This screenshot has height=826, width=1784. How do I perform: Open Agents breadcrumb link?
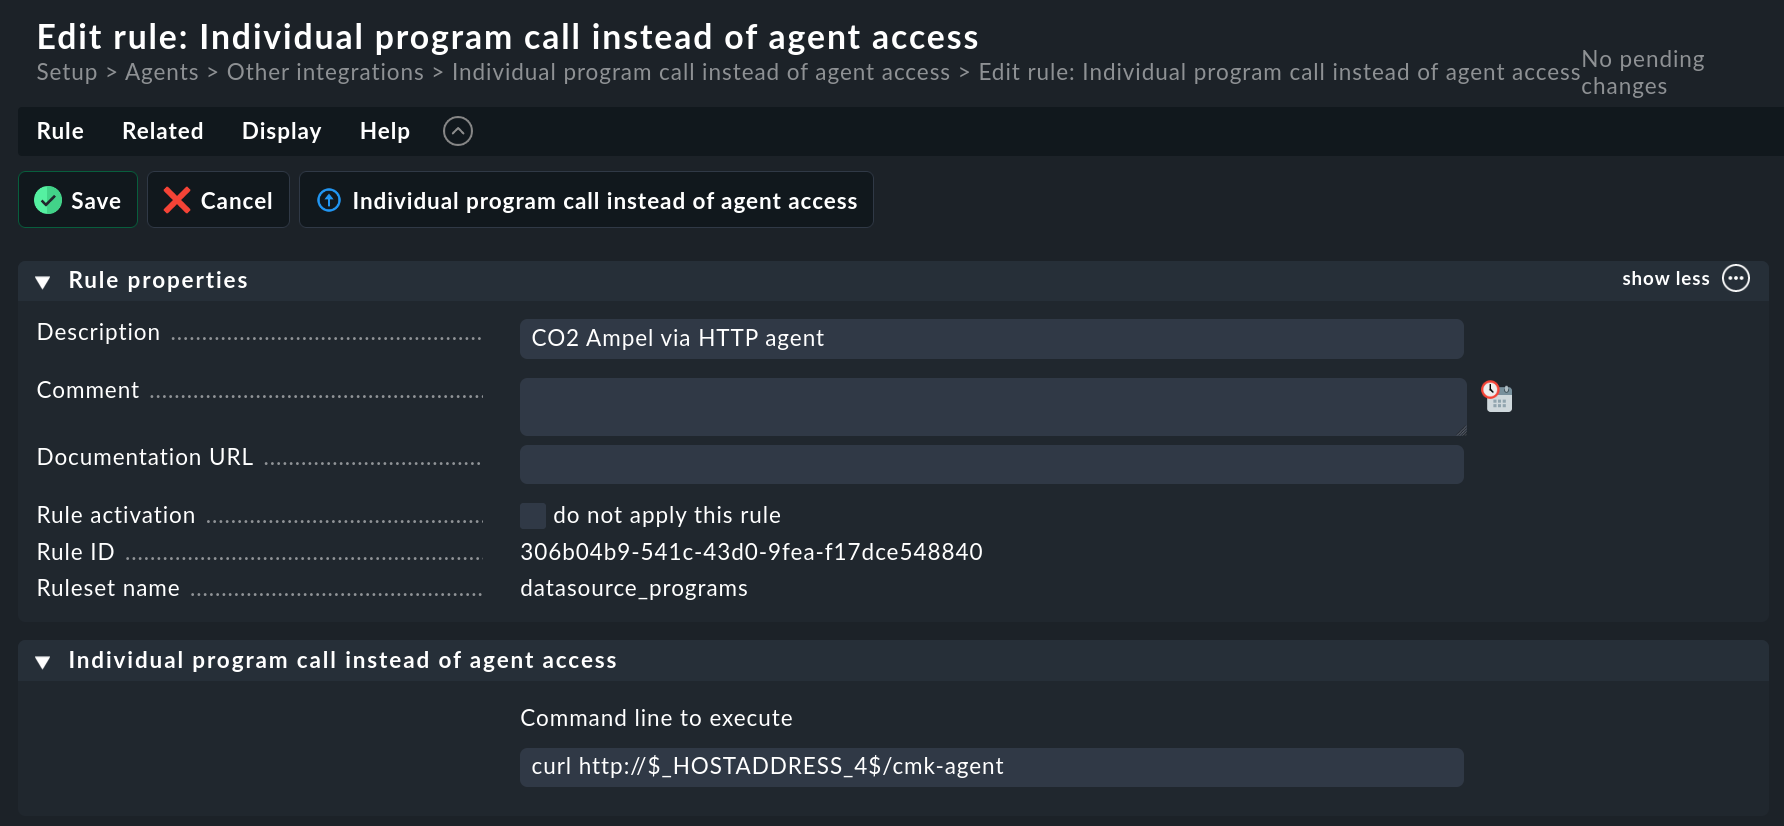pos(162,72)
